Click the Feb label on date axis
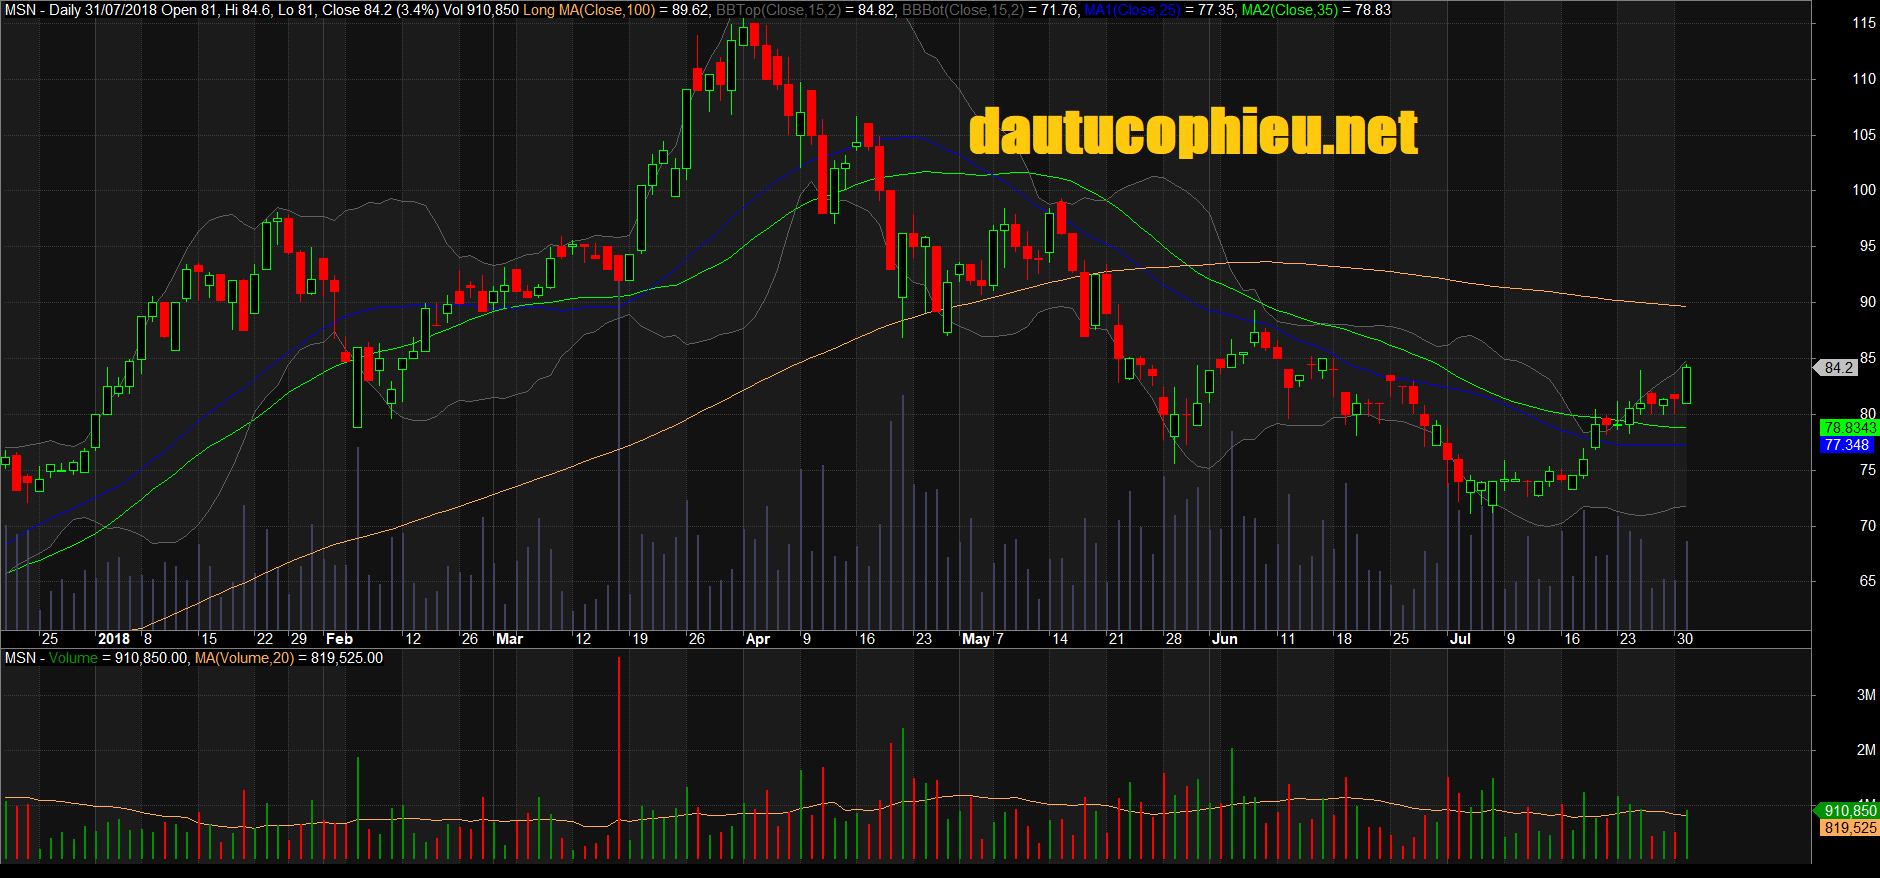This screenshot has height=878, width=1880. tap(339, 639)
